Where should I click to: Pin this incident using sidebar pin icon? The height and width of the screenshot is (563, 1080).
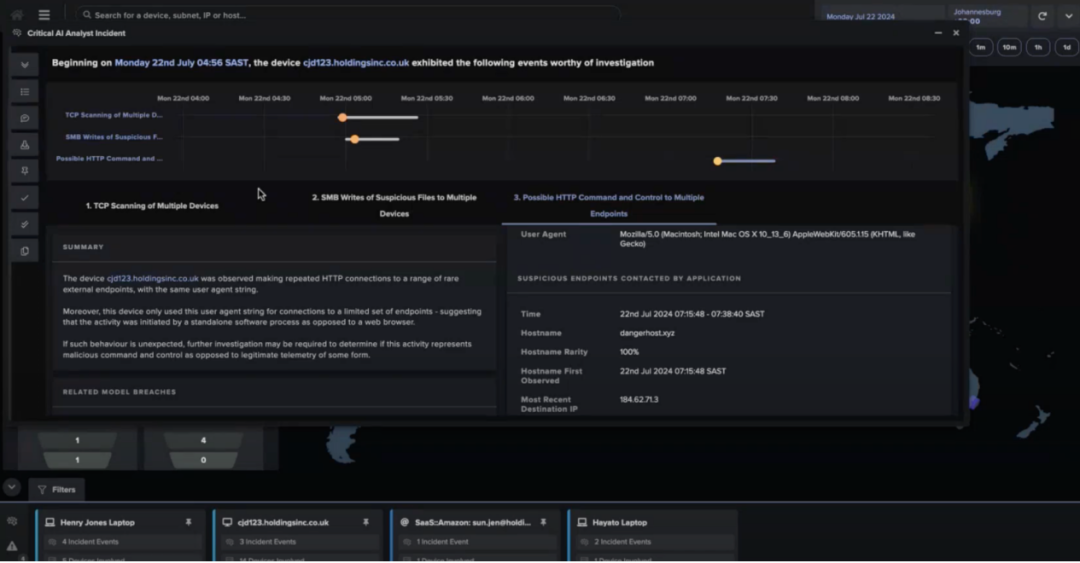click(x=25, y=171)
